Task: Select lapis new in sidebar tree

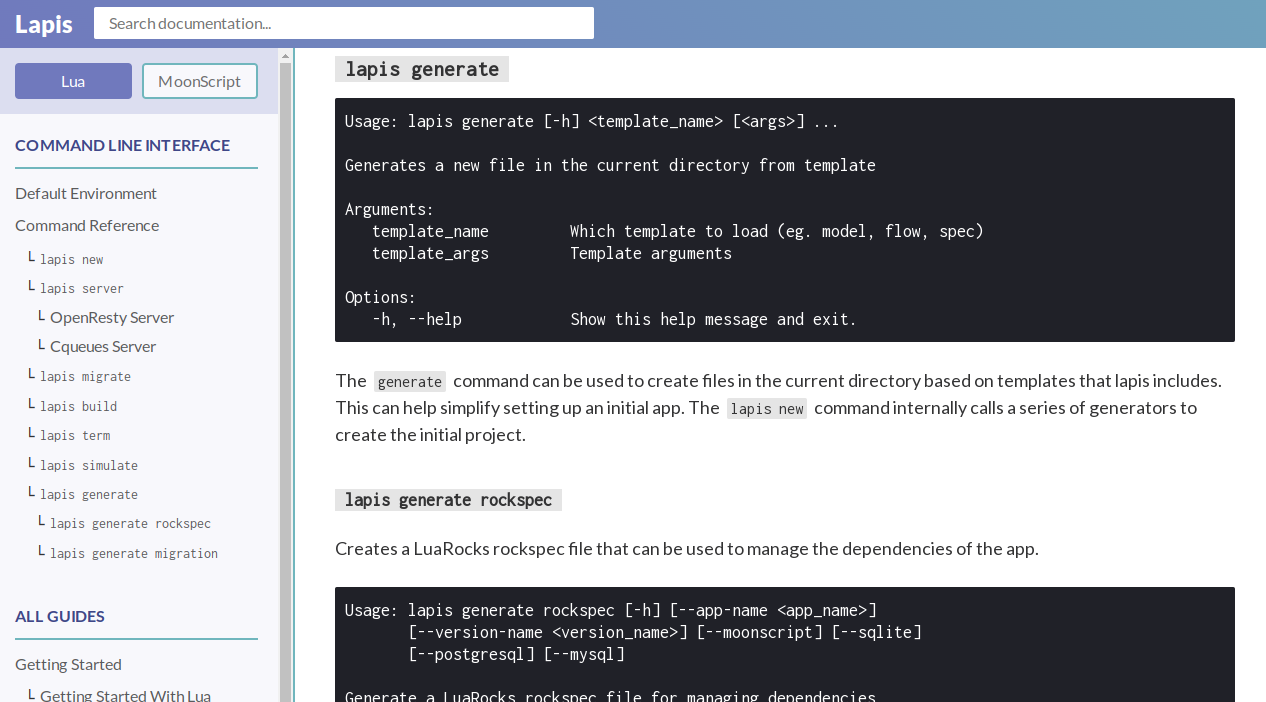Action: click(71, 259)
